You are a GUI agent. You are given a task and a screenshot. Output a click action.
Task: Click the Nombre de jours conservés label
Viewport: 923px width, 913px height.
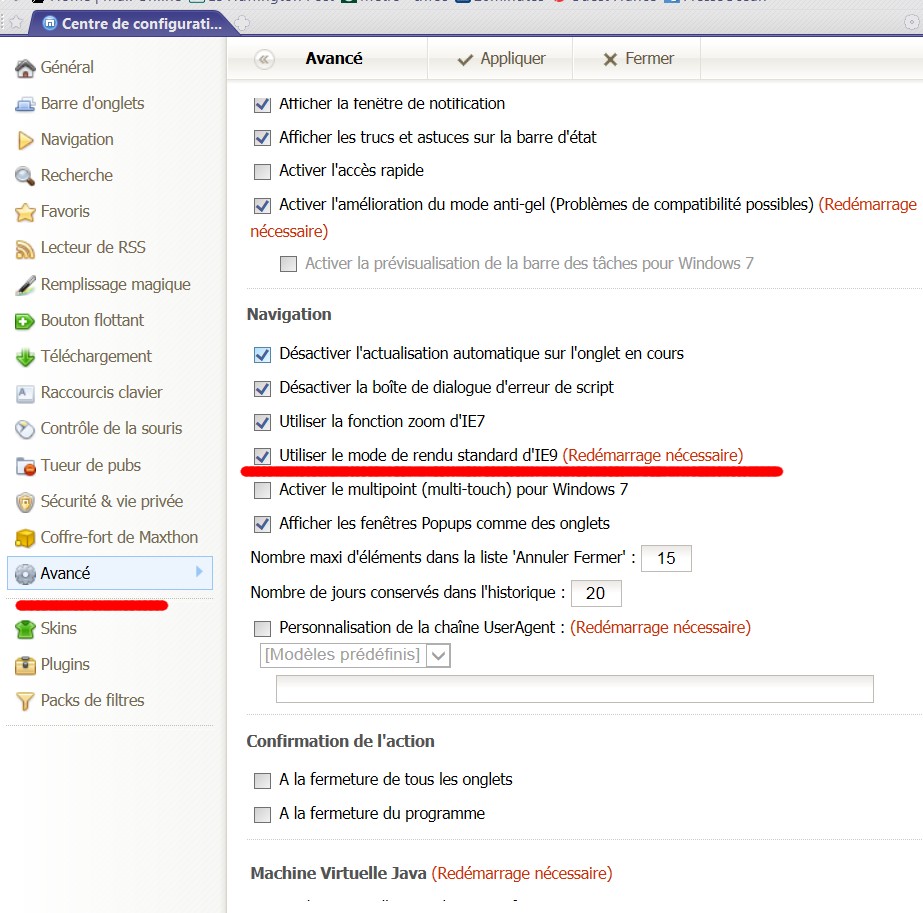point(407,592)
